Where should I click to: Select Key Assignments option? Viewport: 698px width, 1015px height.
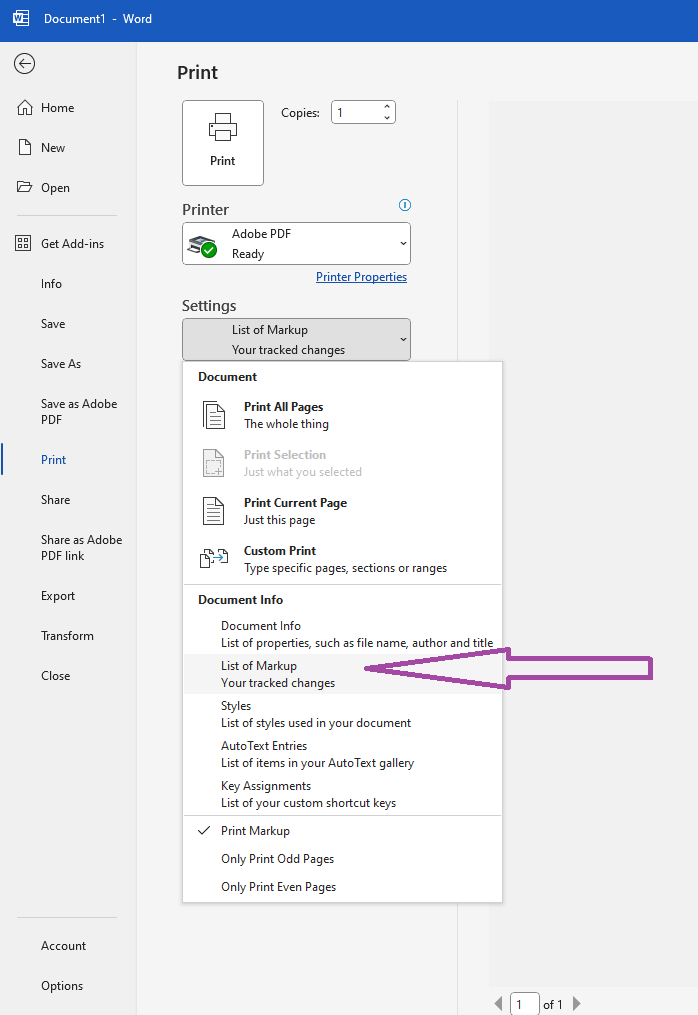click(x=343, y=795)
